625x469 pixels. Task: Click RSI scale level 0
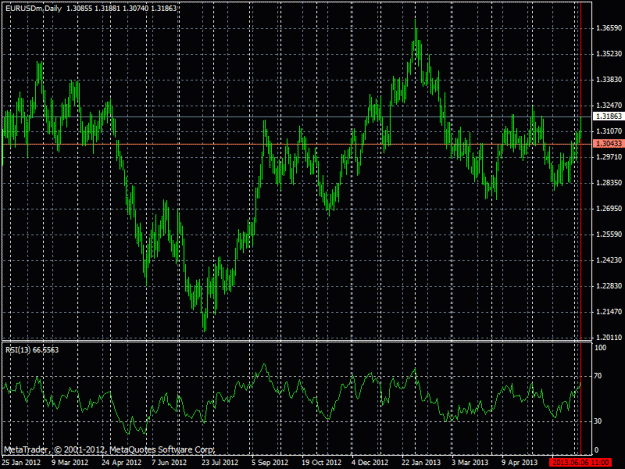coord(596,450)
